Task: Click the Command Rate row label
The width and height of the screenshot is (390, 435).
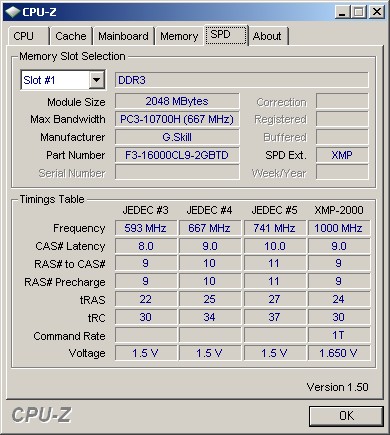Action: 69,336
